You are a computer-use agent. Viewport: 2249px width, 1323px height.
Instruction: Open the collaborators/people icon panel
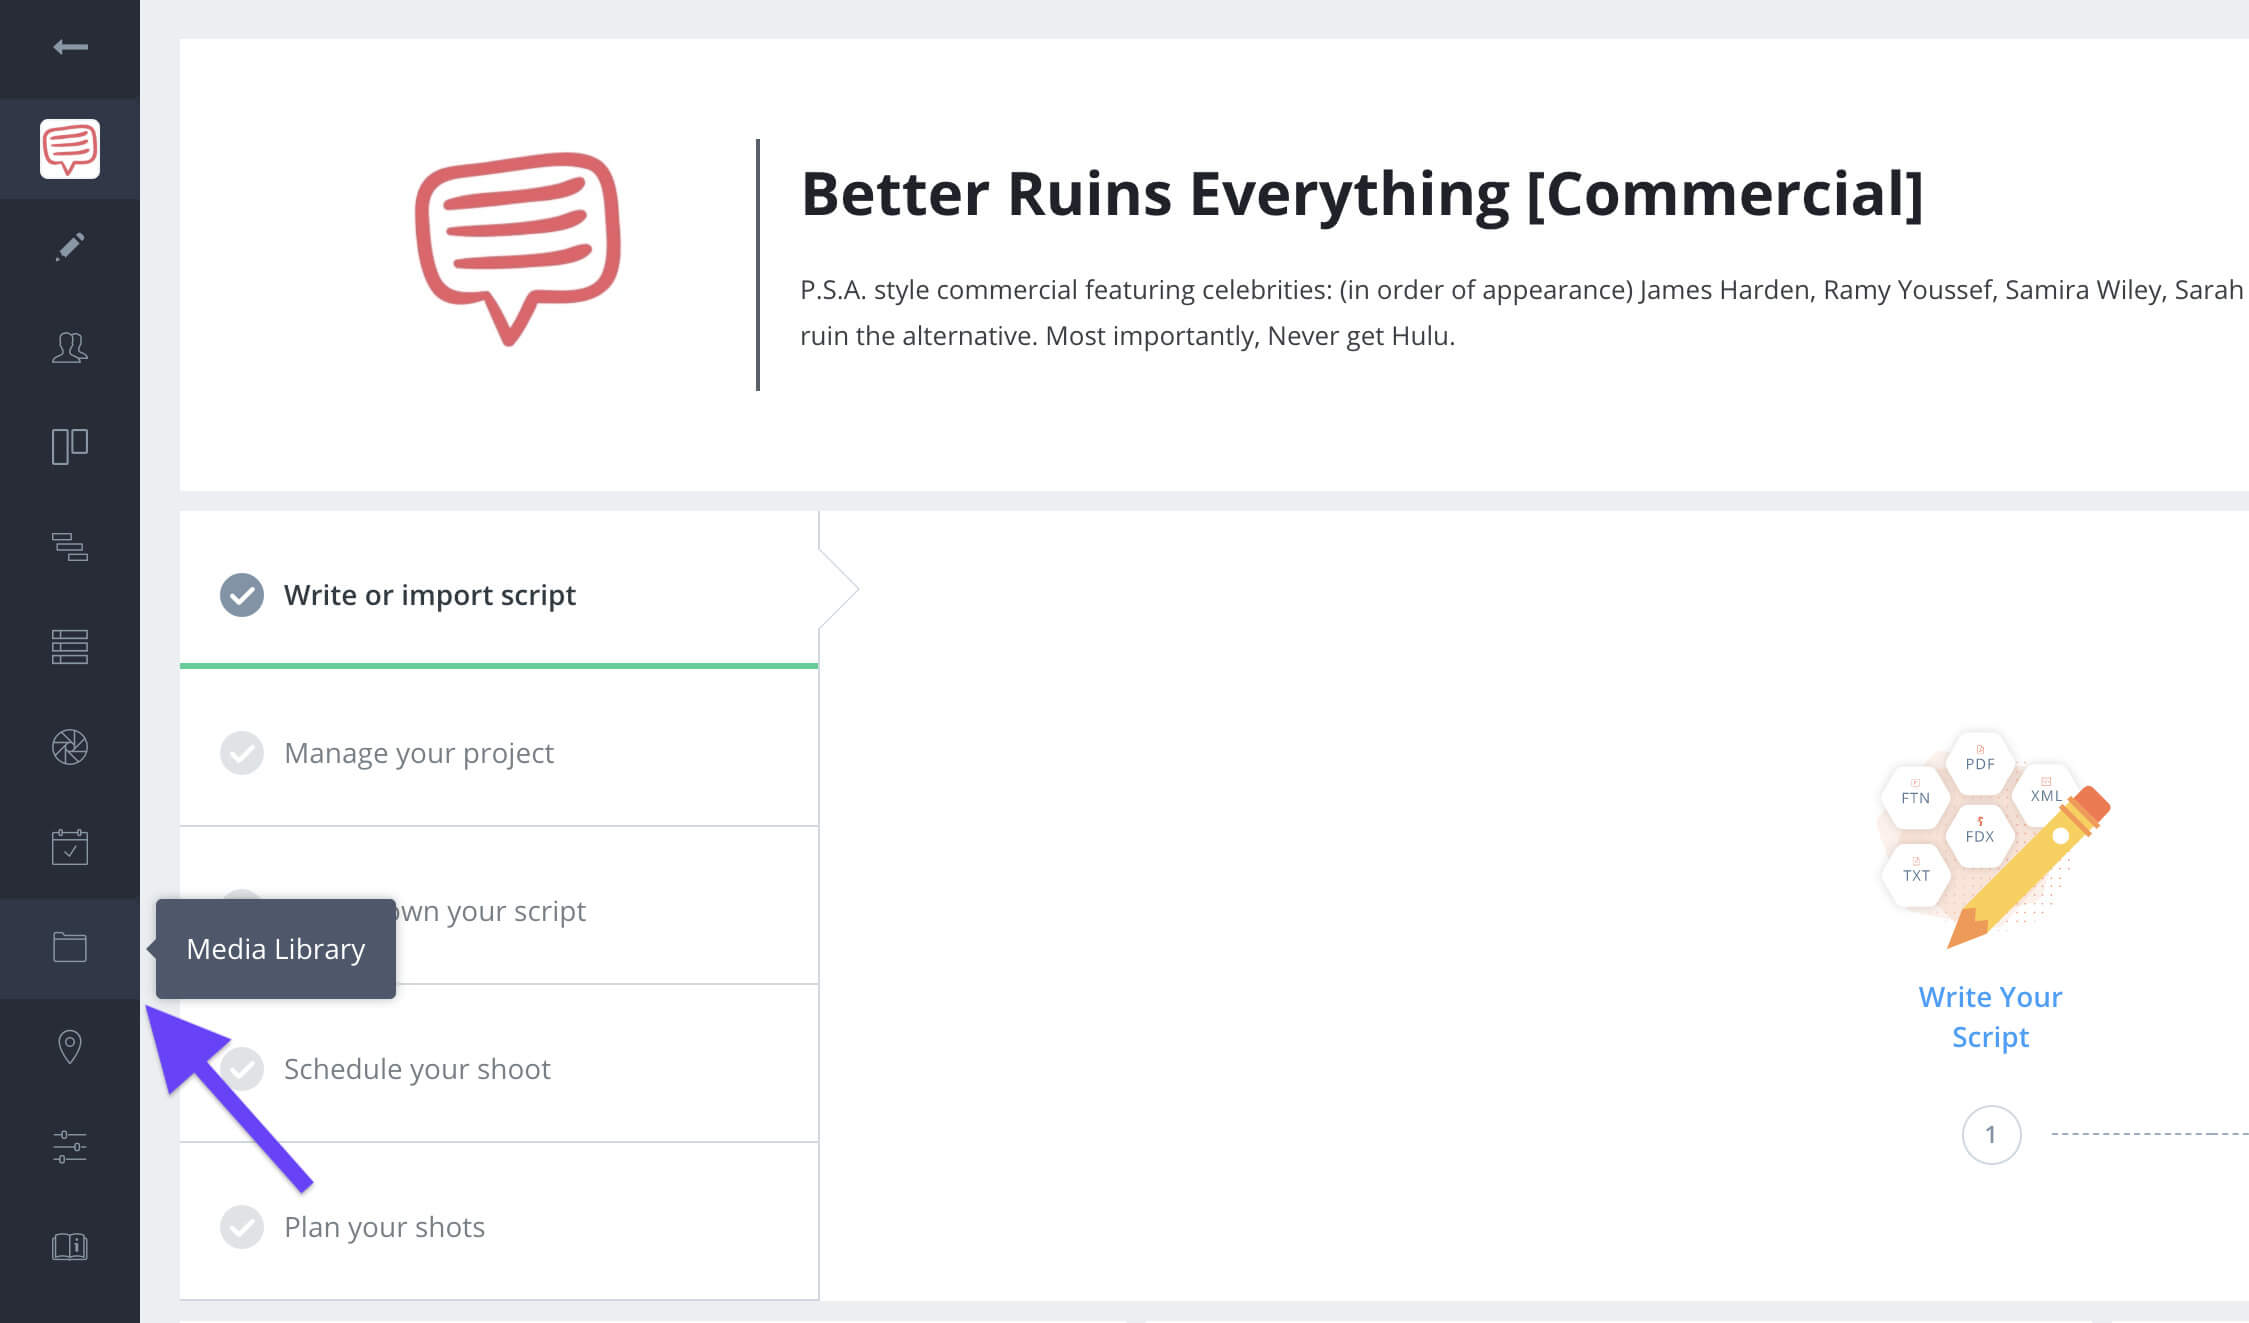click(69, 345)
